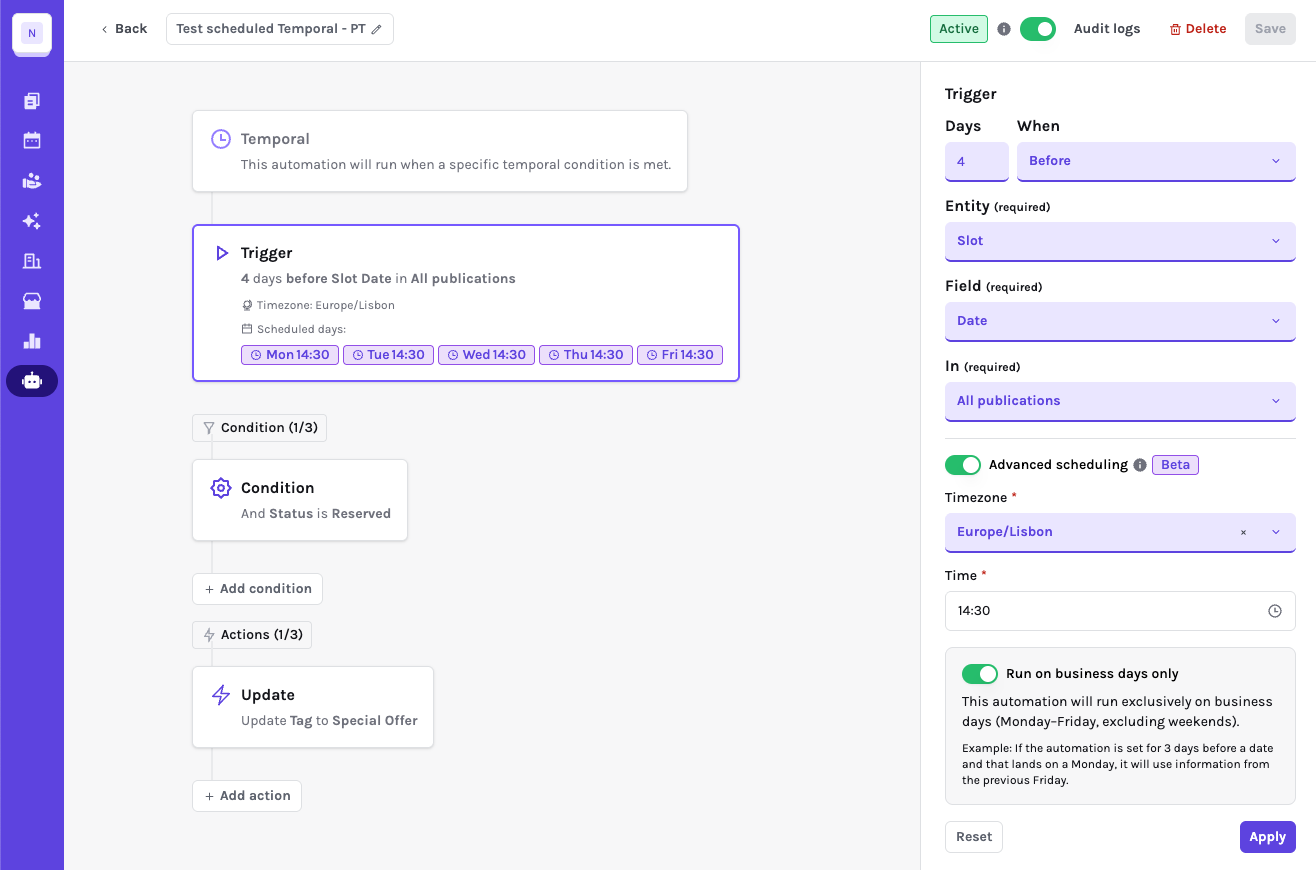The width and height of the screenshot is (1316, 870).
Task: Click Add condition button
Action: point(257,589)
